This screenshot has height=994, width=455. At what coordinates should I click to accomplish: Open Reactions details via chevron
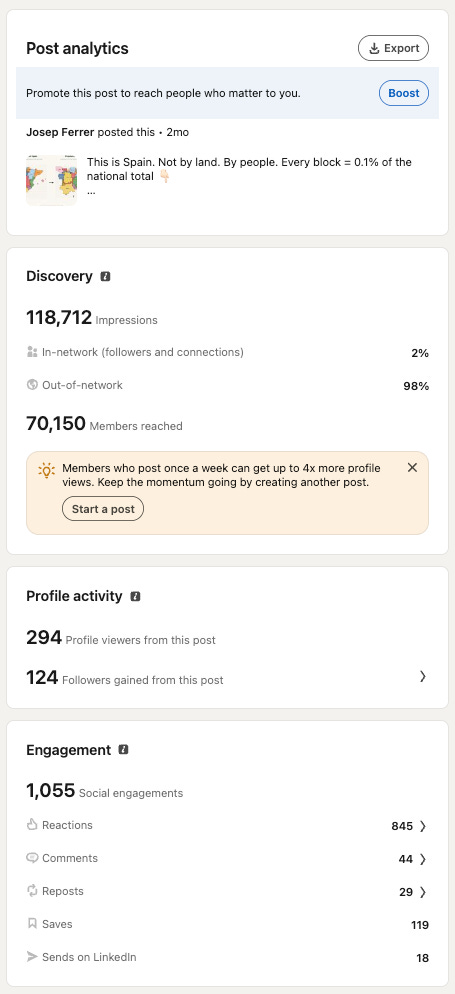pos(423,826)
